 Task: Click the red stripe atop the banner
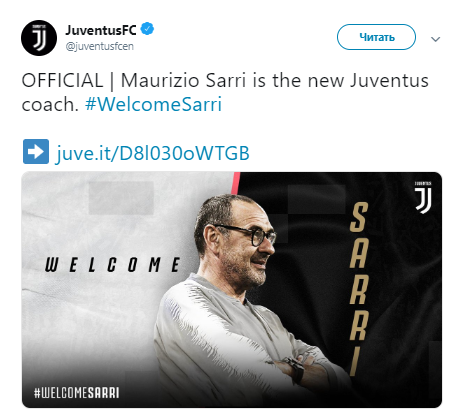click(x=235, y=183)
